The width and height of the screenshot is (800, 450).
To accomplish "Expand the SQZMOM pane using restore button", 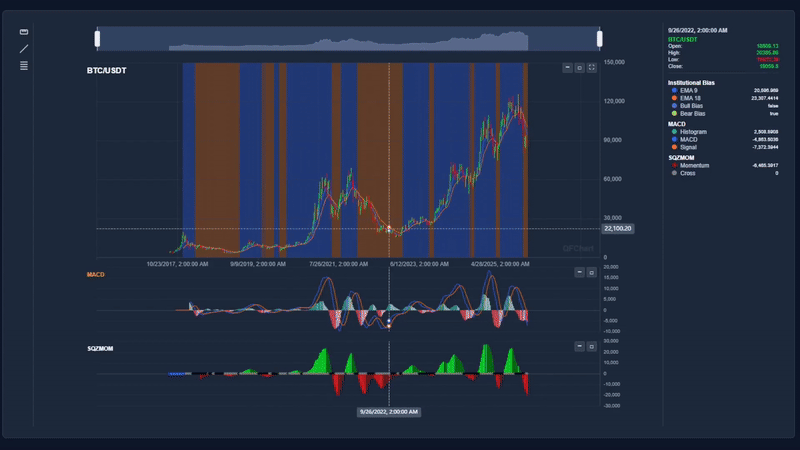I will [591, 347].
